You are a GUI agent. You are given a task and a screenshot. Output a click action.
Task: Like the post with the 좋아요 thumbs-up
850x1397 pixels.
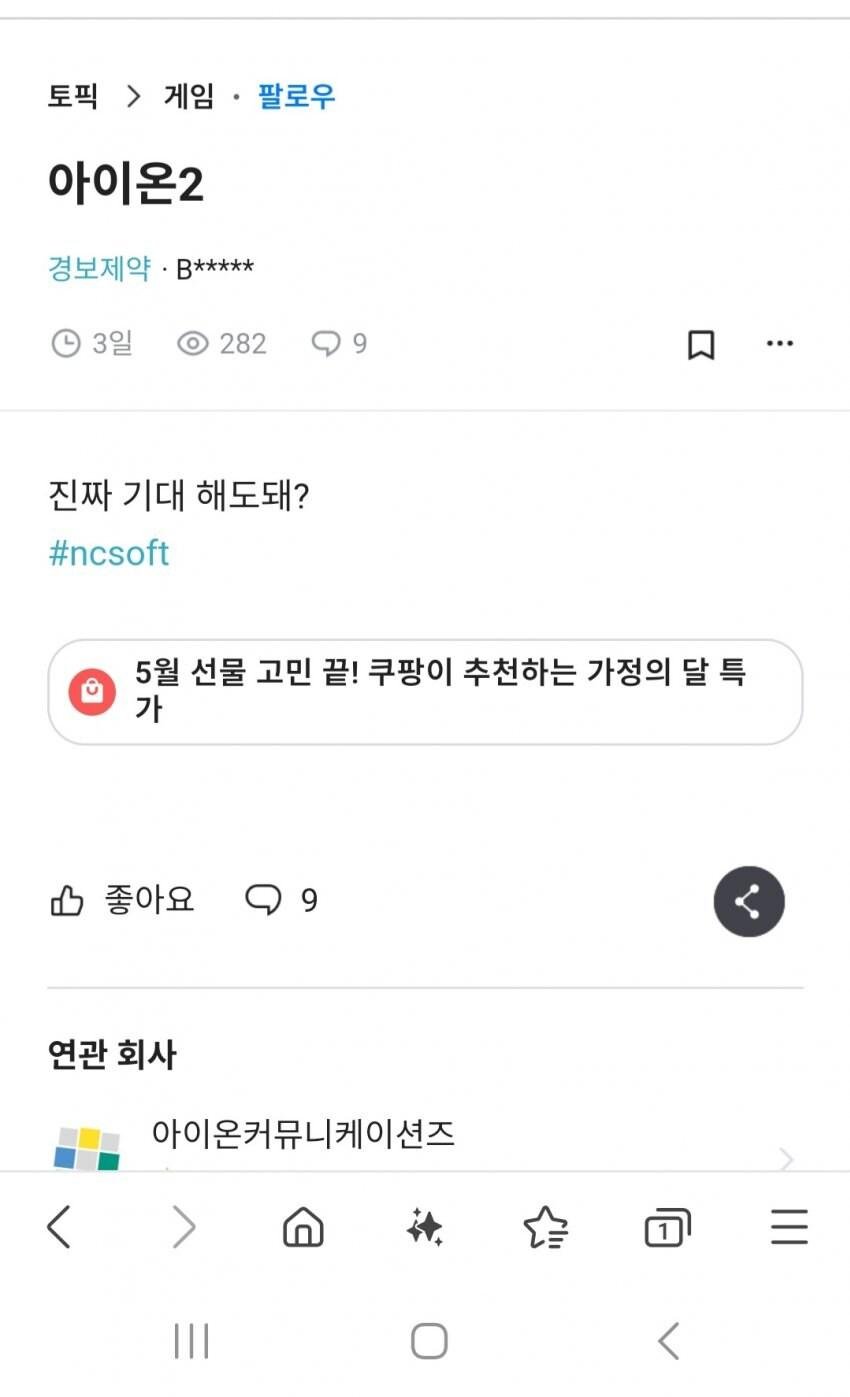point(122,901)
